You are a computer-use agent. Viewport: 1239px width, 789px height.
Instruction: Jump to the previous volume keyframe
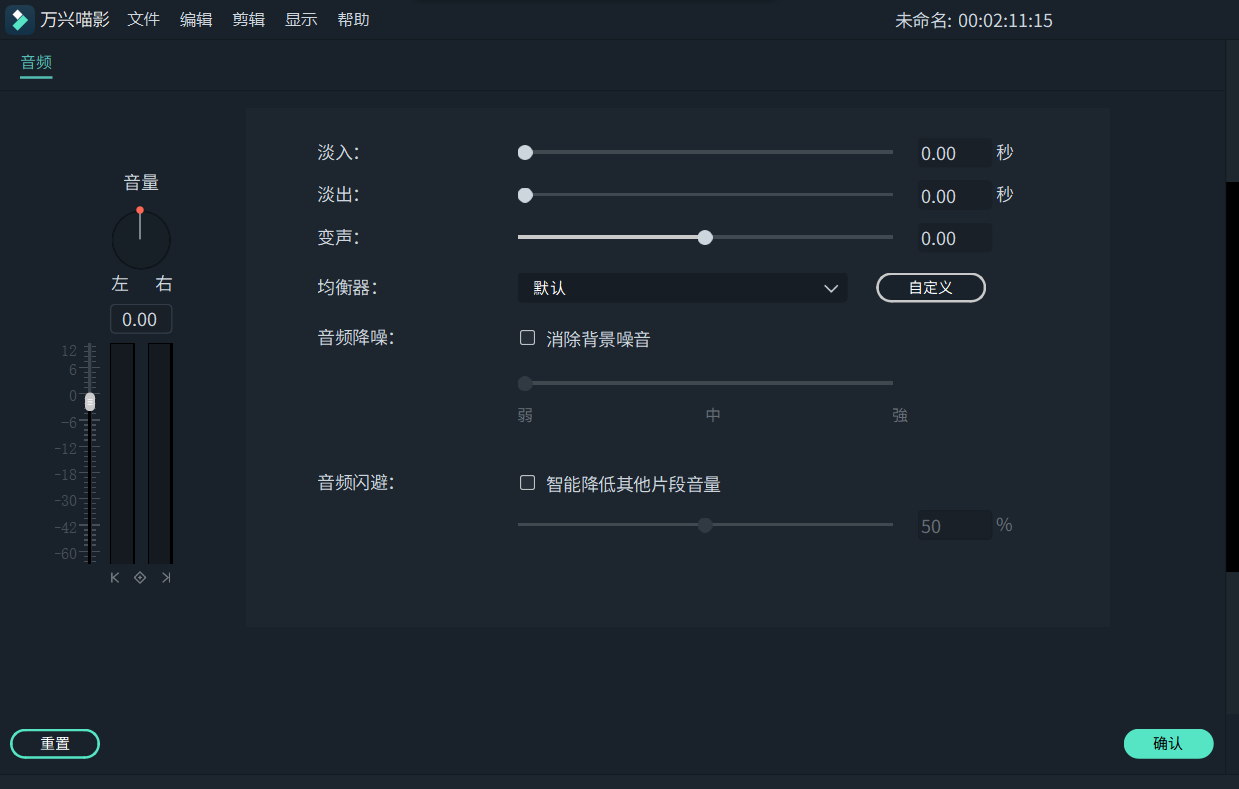click(114, 577)
